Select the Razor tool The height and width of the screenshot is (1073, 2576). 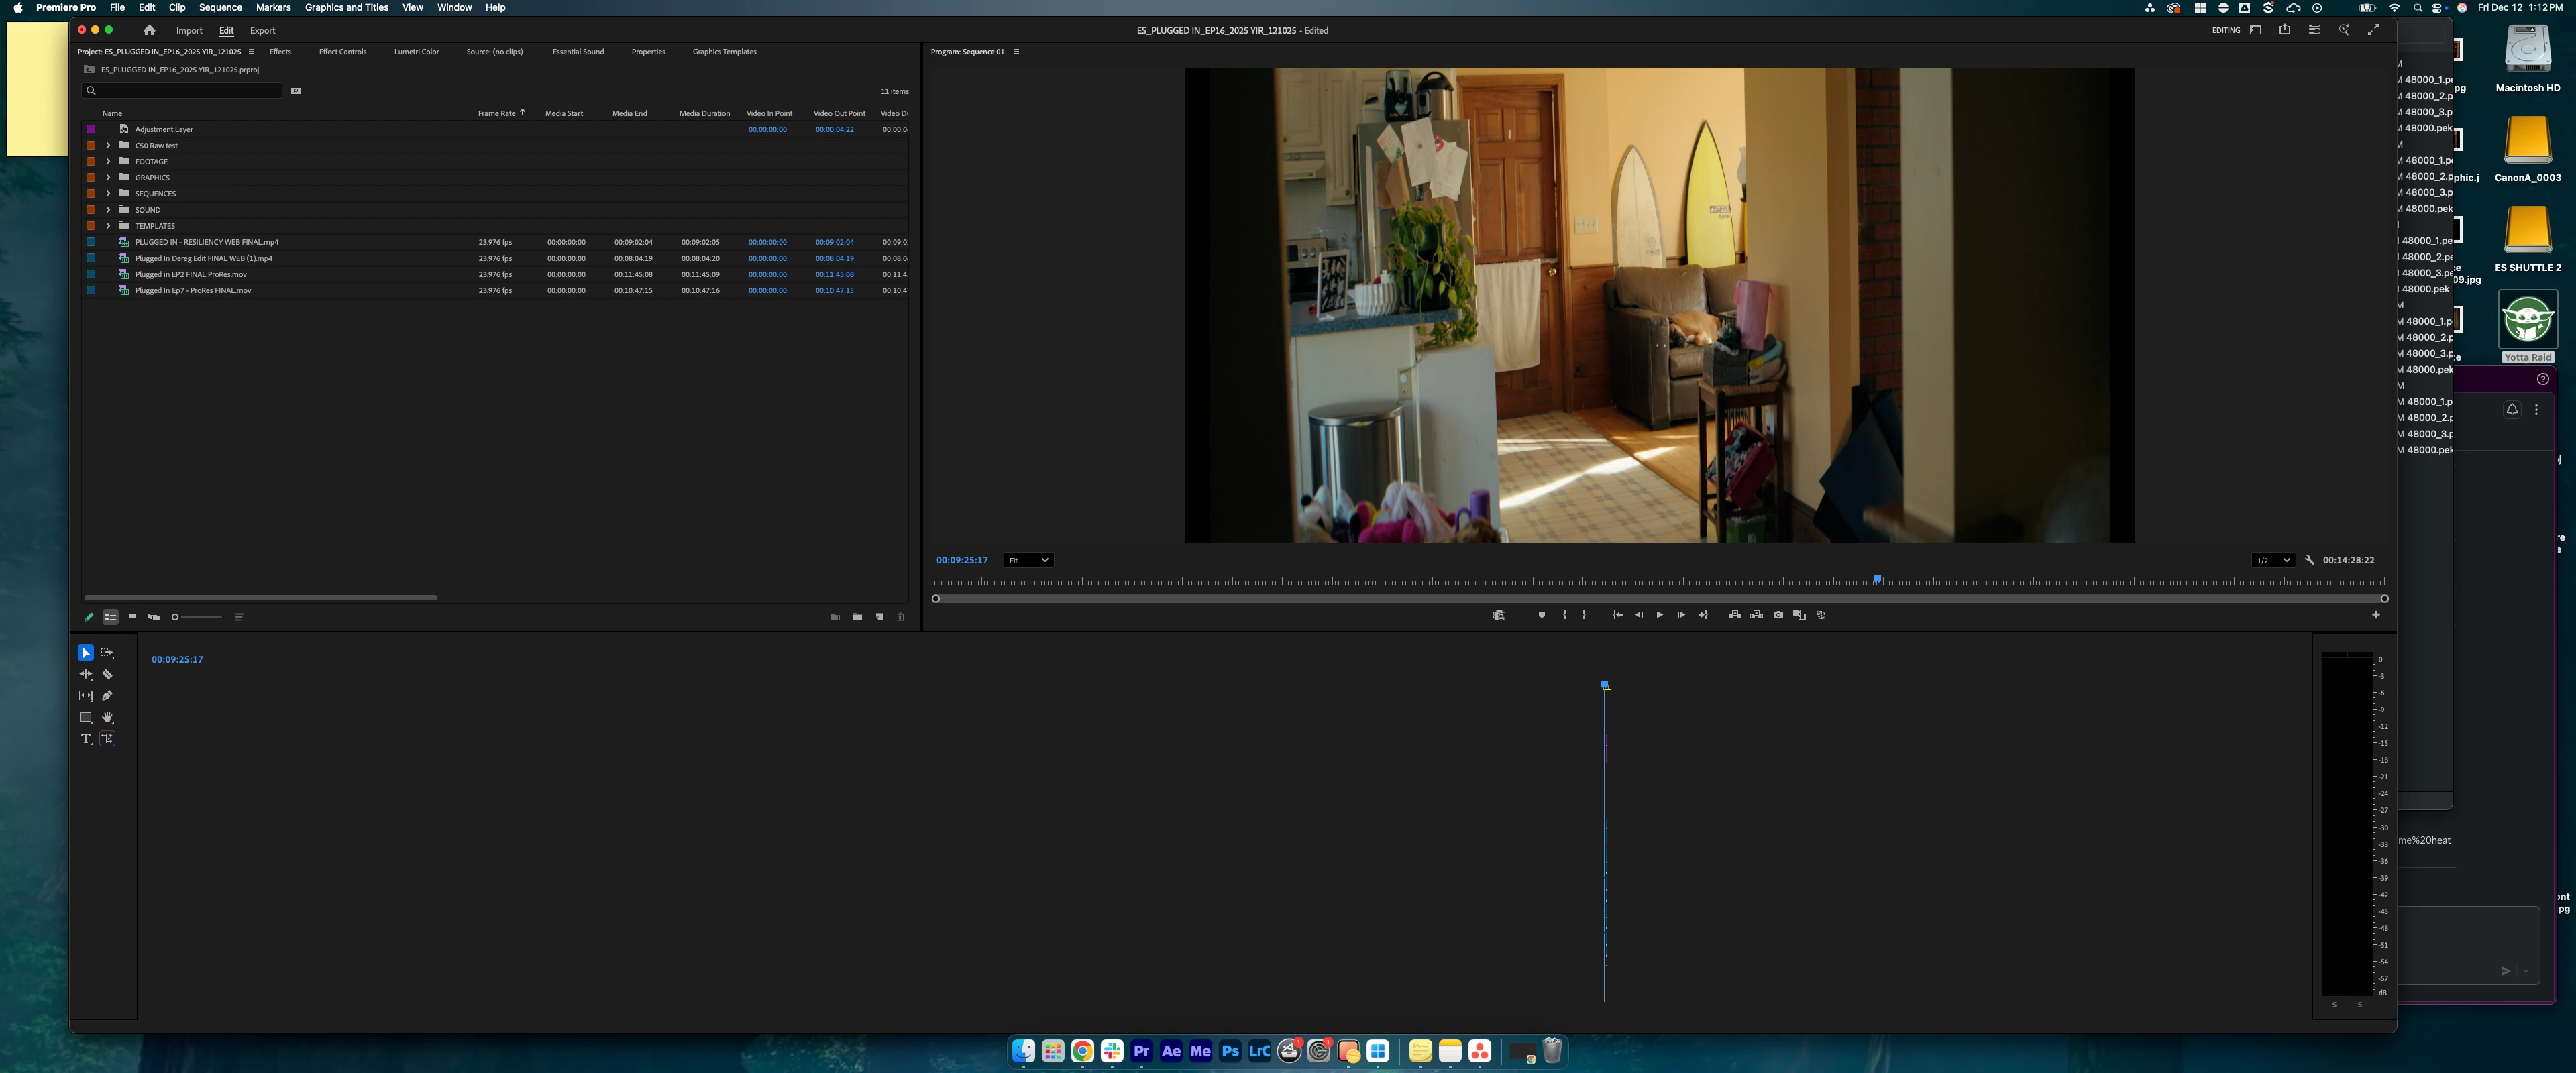click(107, 675)
